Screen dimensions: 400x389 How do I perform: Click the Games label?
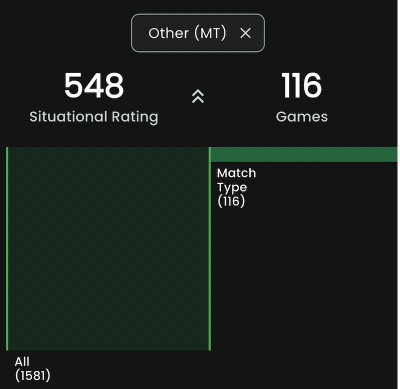[302, 117]
